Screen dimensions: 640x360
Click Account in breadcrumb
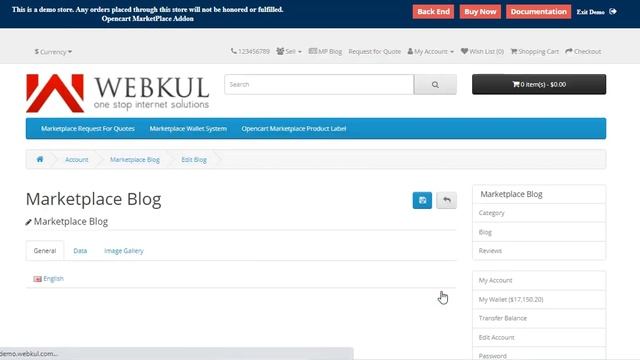click(77, 160)
